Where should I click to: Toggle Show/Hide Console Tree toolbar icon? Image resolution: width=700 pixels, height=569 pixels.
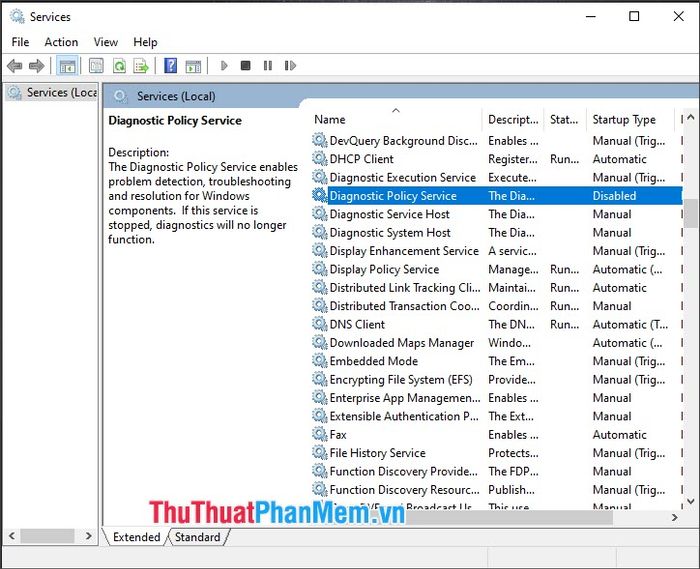tap(67, 66)
